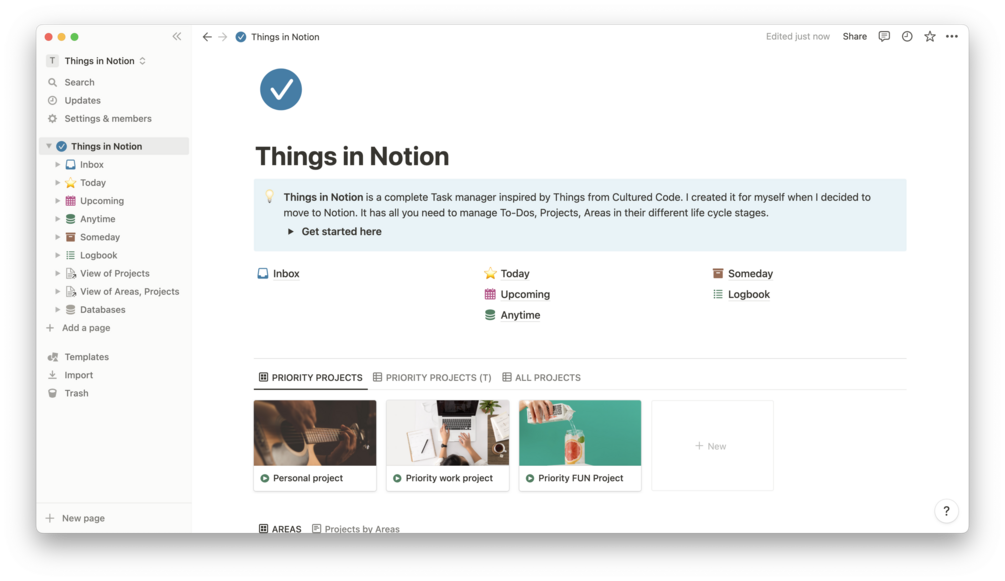The width and height of the screenshot is (1005, 581).
Task: Click the Anytime stack icon in the sidebar
Action: [71, 219]
